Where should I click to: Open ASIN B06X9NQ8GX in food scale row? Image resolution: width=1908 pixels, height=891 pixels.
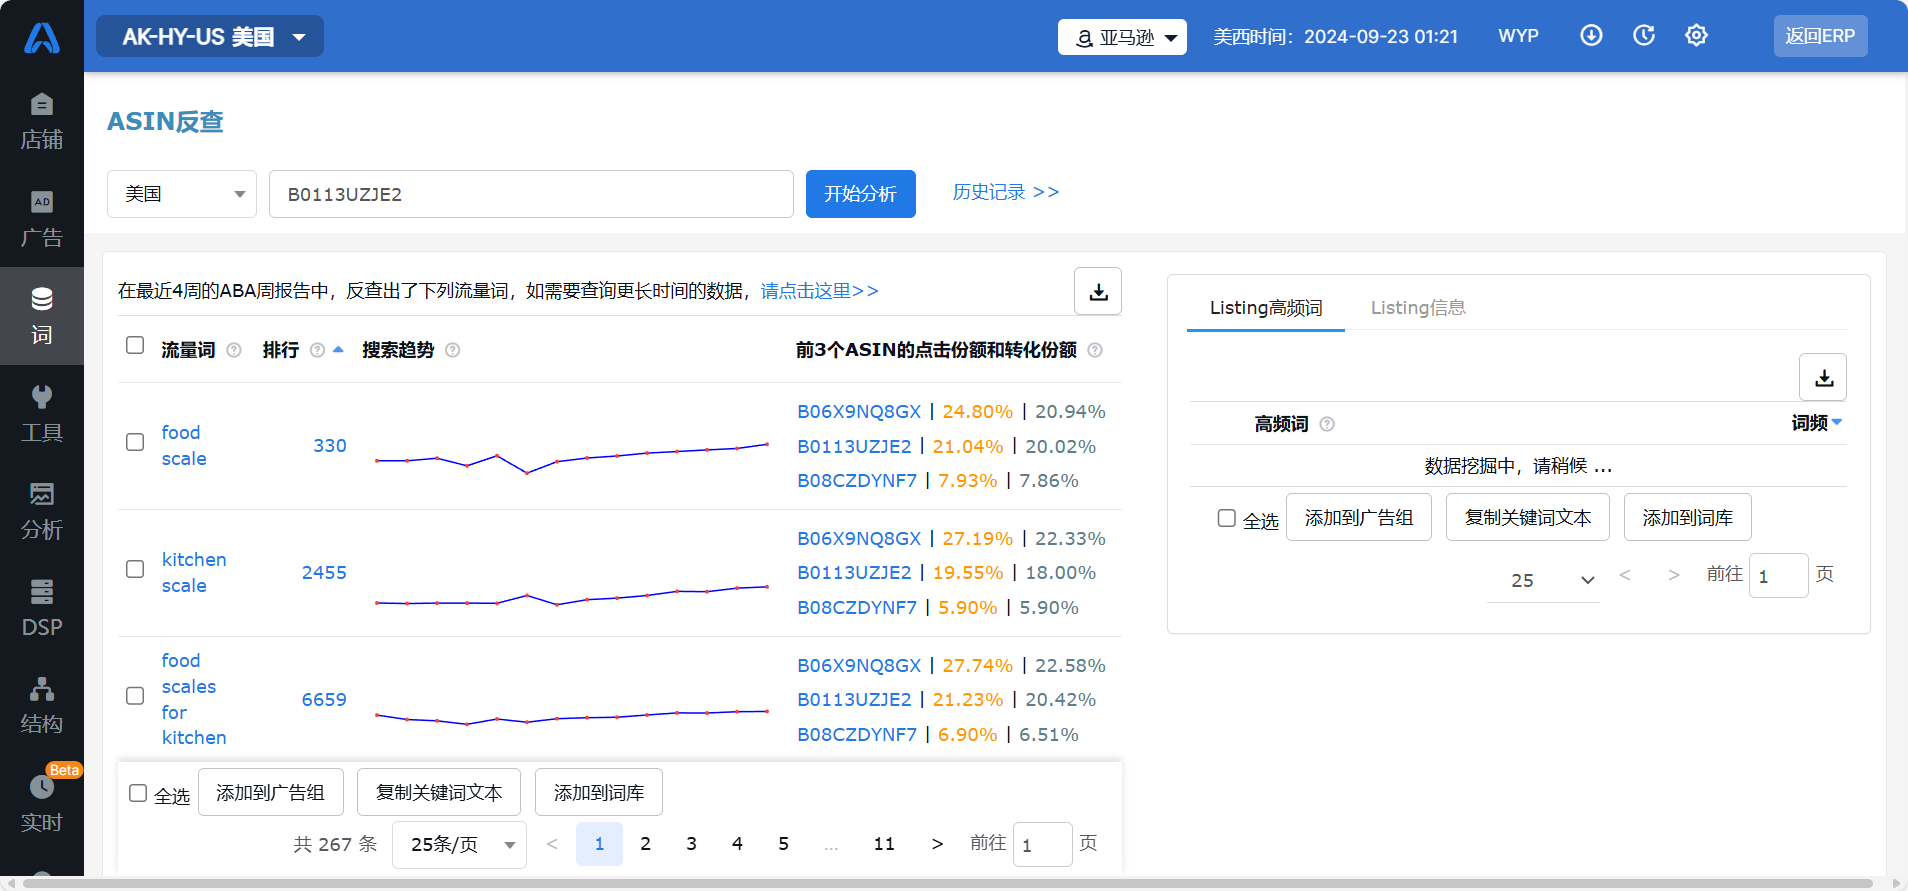coord(859,412)
